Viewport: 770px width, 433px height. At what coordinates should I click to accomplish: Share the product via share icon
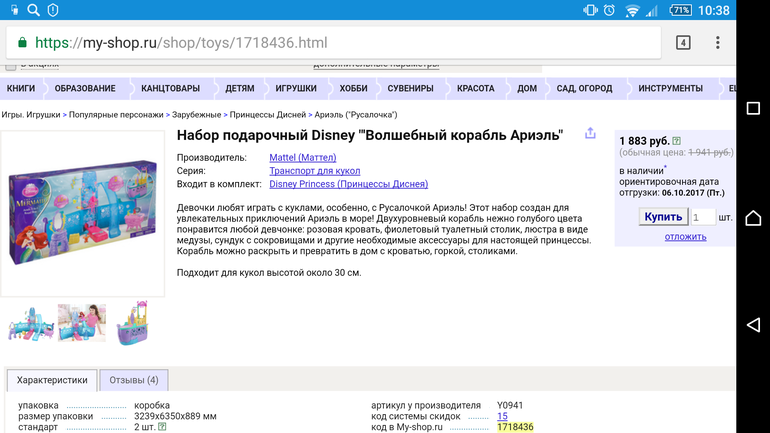[590, 133]
